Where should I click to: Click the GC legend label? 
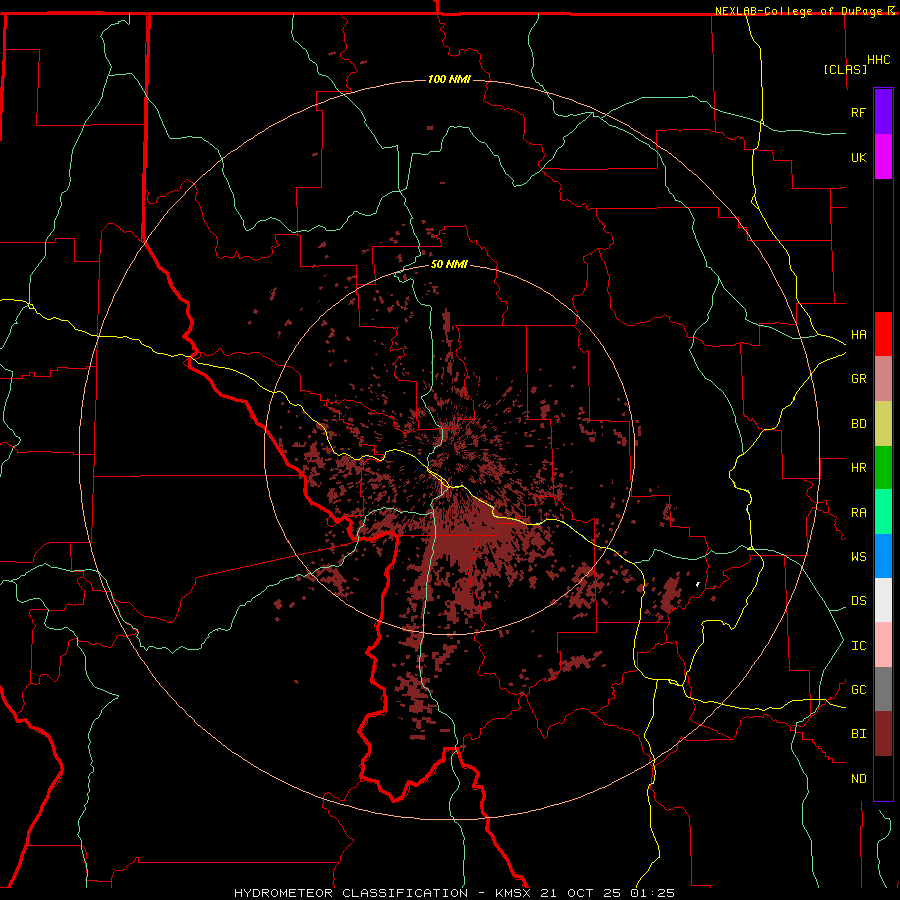pyautogui.click(x=858, y=690)
